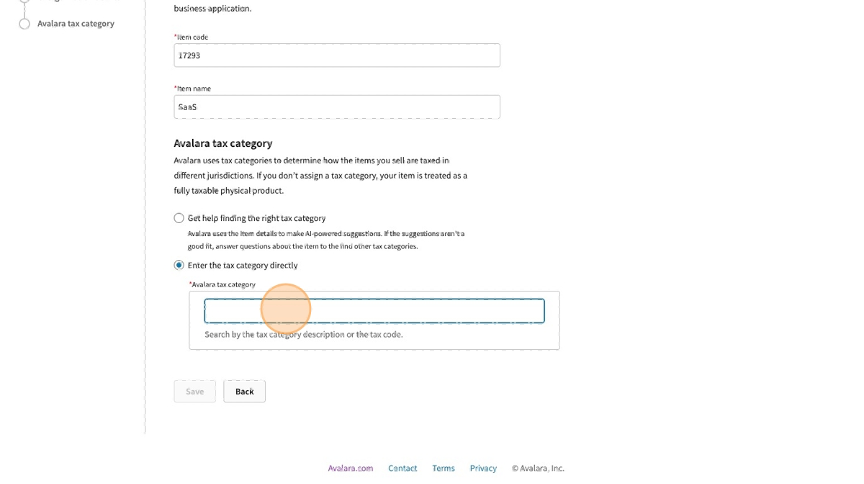Click the Item name field label

(x=192, y=88)
